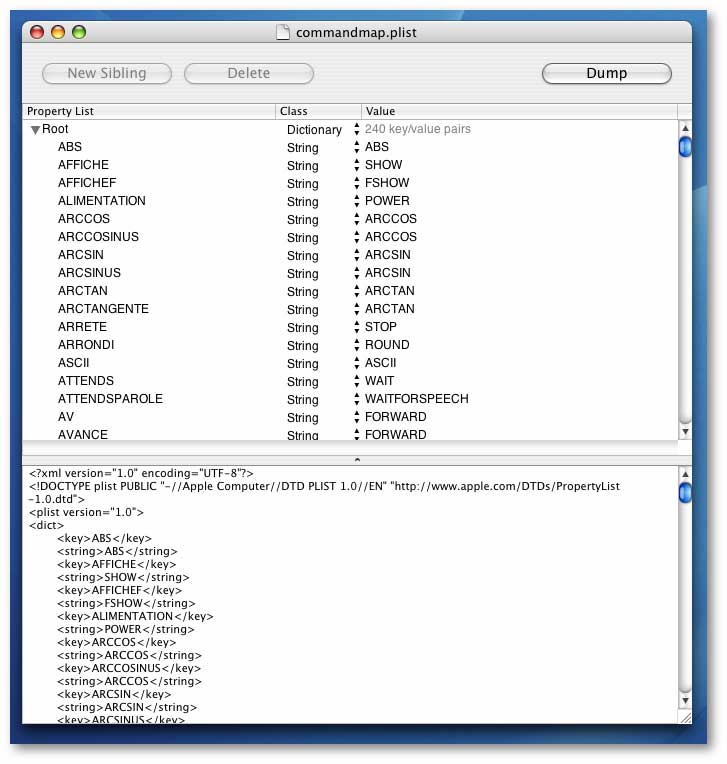Select the ATTENDSPAROLE key row
727x764 pixels.
[110, 399]
